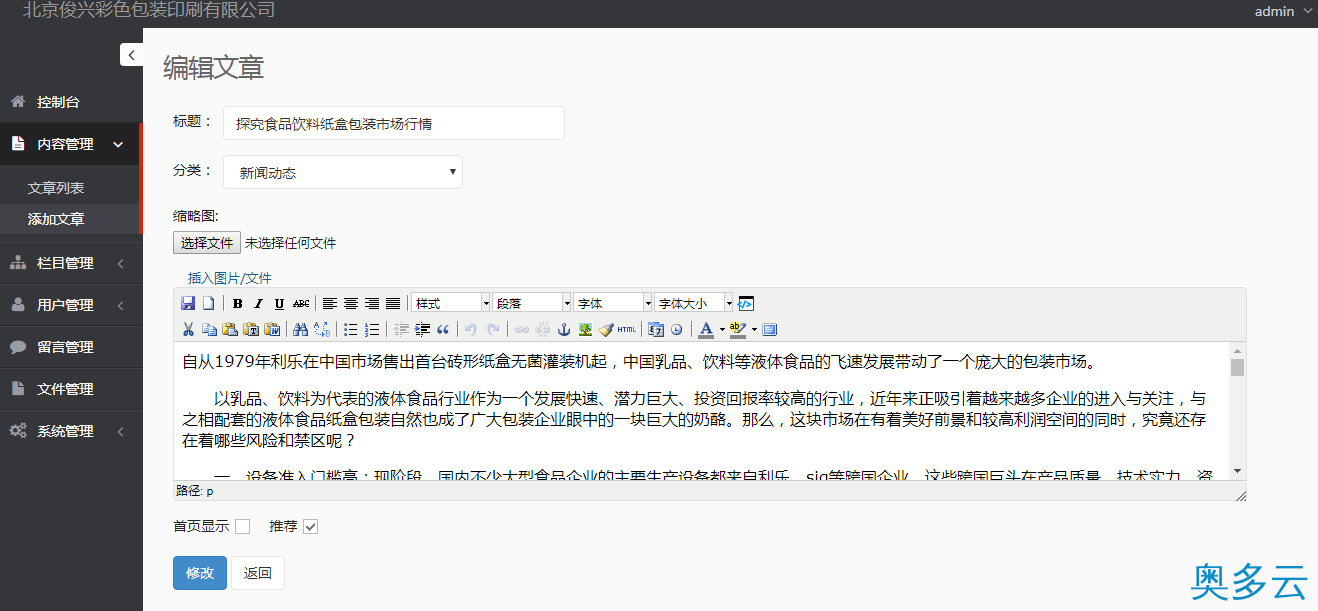Click the copy icon
Viewport: 1318px width, 611px height.
209,329
